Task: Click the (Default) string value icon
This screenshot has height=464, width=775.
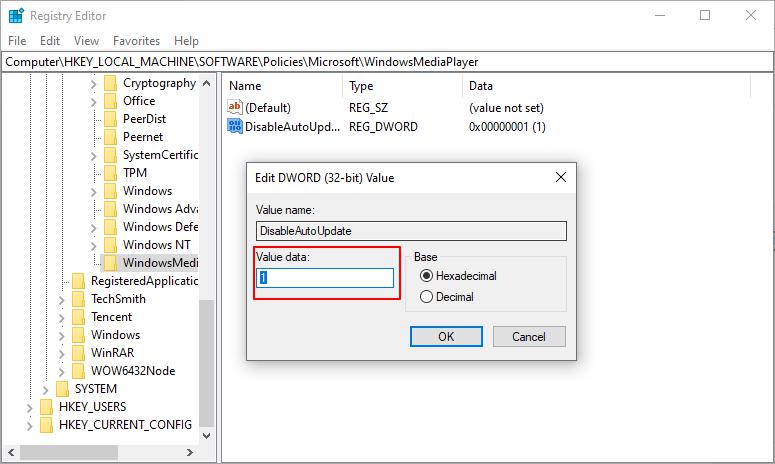Action: click(x=235, y=107)
